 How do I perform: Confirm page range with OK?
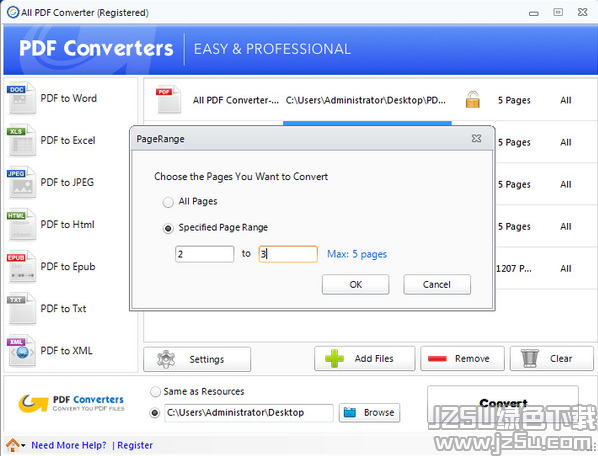pyautogui.click(x=355, y=284)
